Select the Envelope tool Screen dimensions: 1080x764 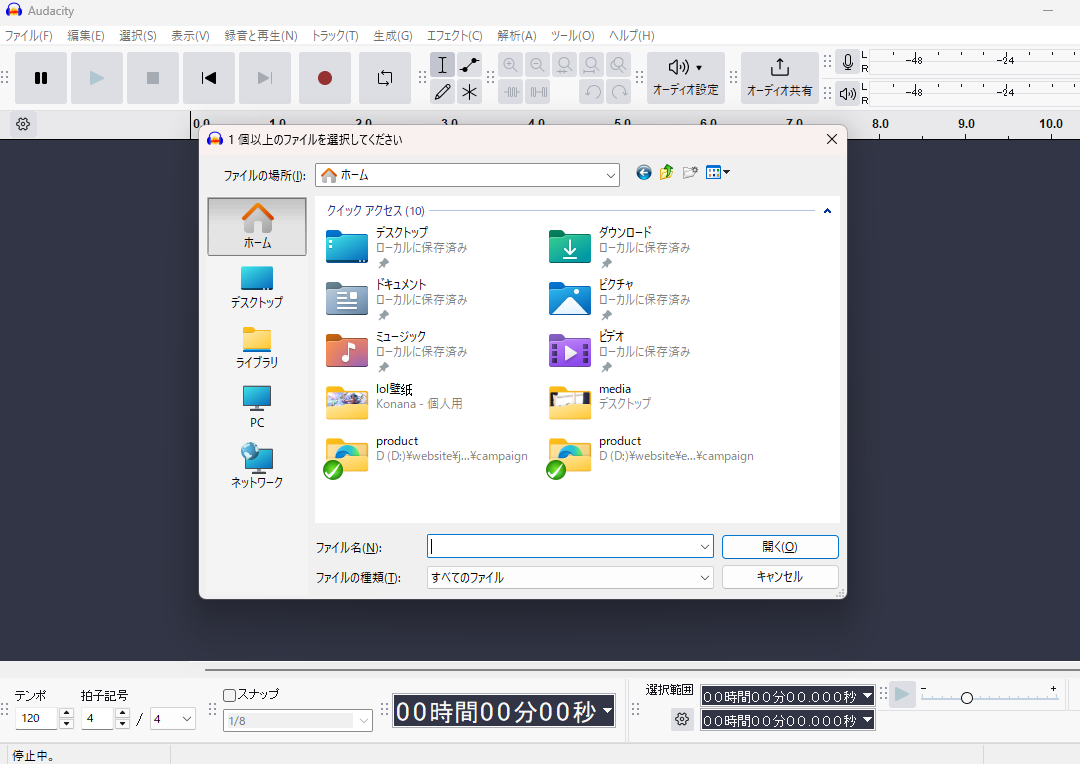tap(469, 64)
